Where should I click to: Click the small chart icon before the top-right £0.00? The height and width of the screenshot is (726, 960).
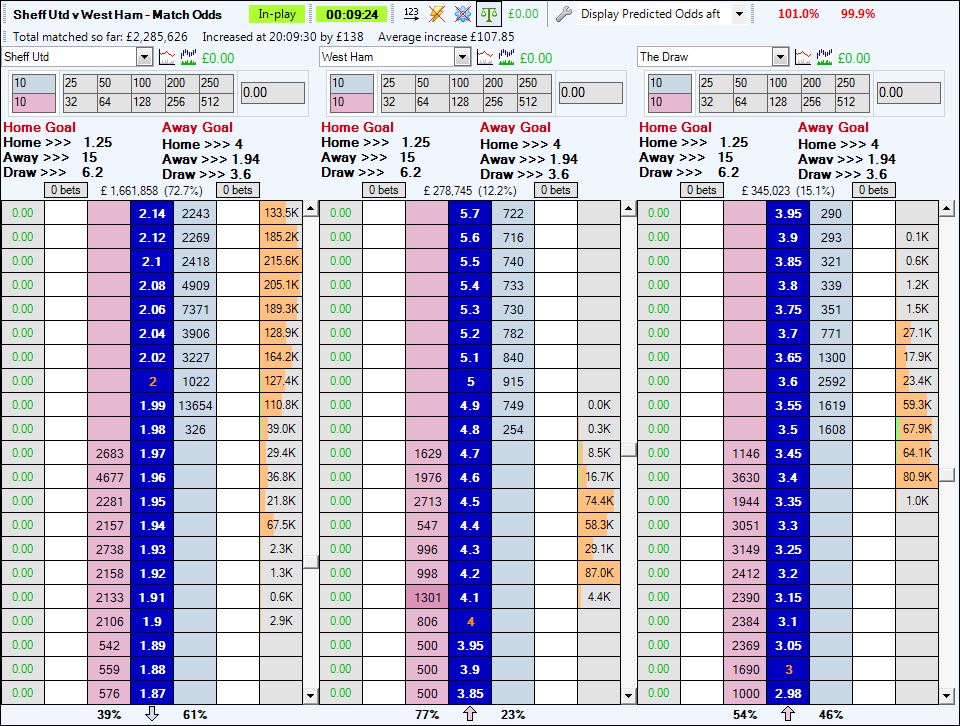click(x=805, y=56)
